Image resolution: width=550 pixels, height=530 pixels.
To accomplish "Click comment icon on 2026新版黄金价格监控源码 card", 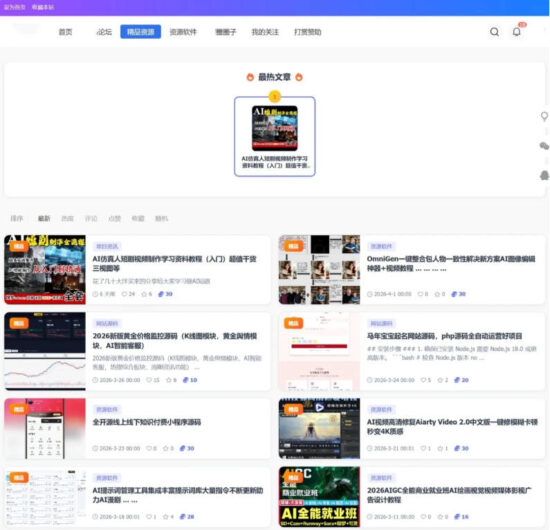I will [149, 380].
